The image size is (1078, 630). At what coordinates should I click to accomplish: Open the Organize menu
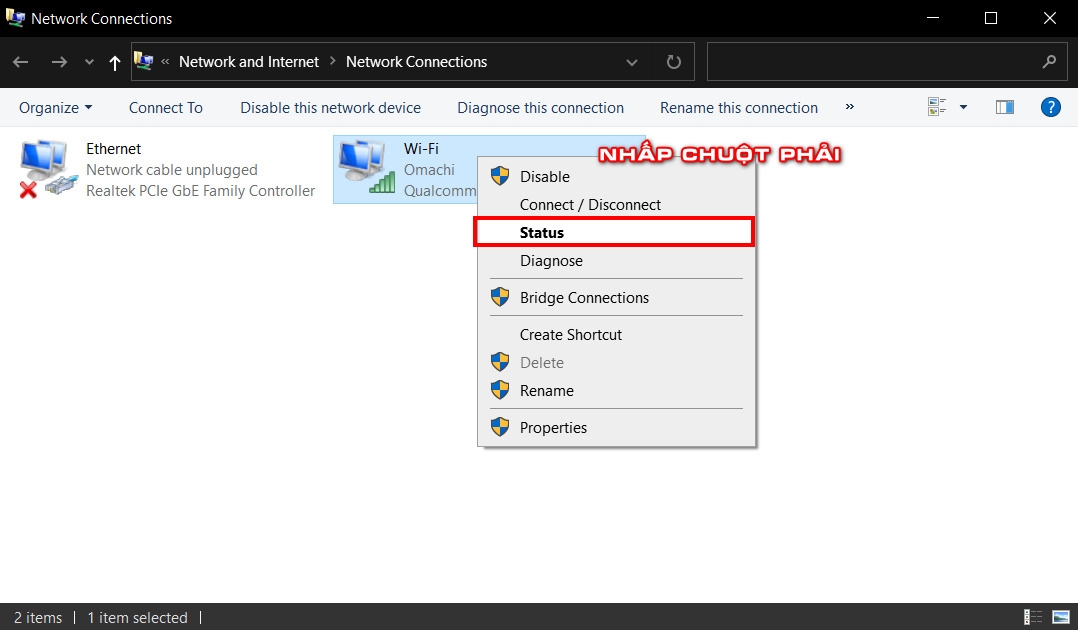[x=55, y=108]
